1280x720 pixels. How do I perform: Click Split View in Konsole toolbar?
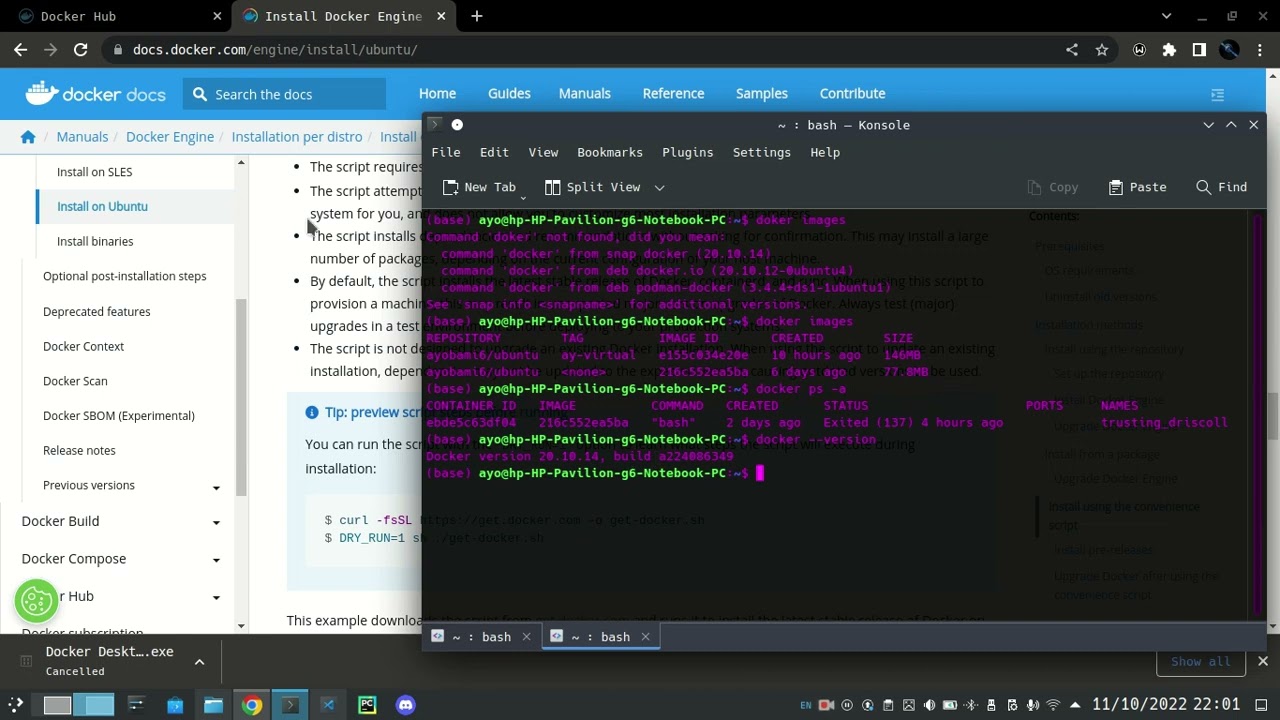point(593,187)
